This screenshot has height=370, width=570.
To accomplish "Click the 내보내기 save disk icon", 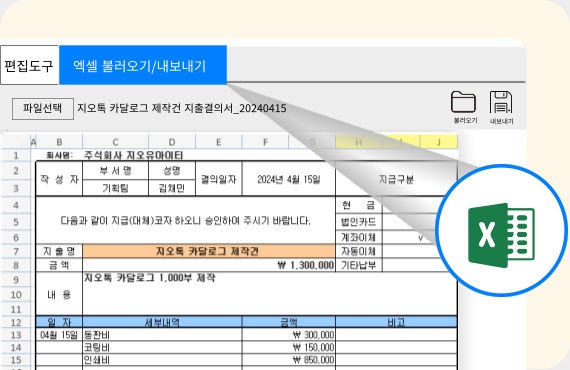I will pyautogui.click(x=501, y=102).
